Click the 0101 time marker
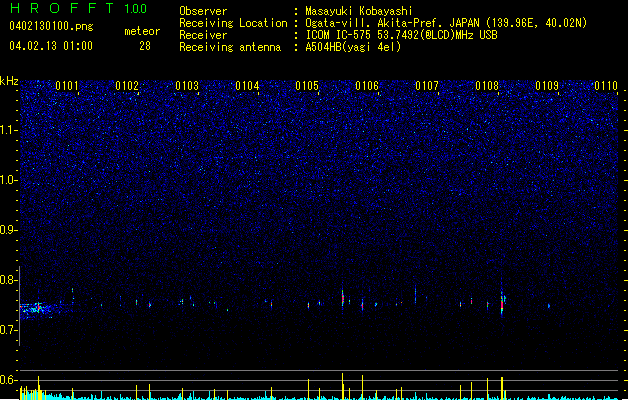Screen dimensions: 629x400 point(67,86)
